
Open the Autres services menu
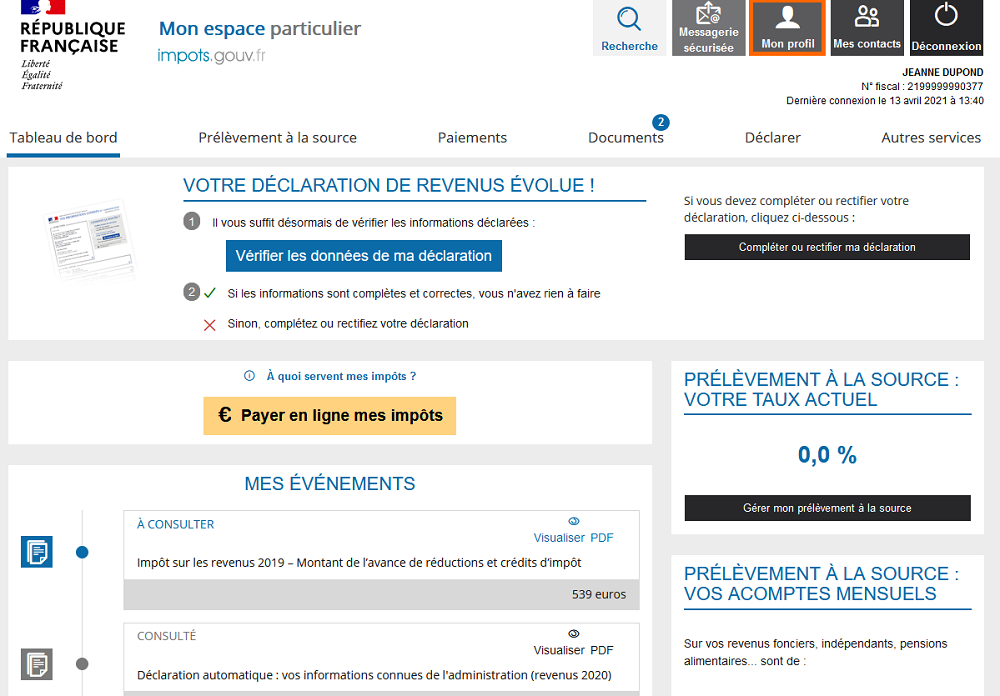point(930,138)
